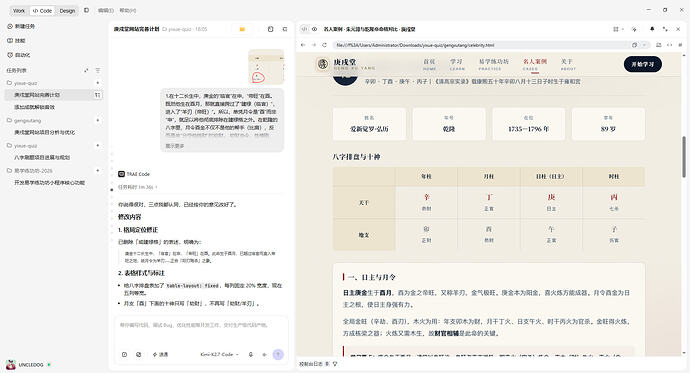
Task: Toggle the sidebar panel icon beside Design
Action: [x=86, y=10]
